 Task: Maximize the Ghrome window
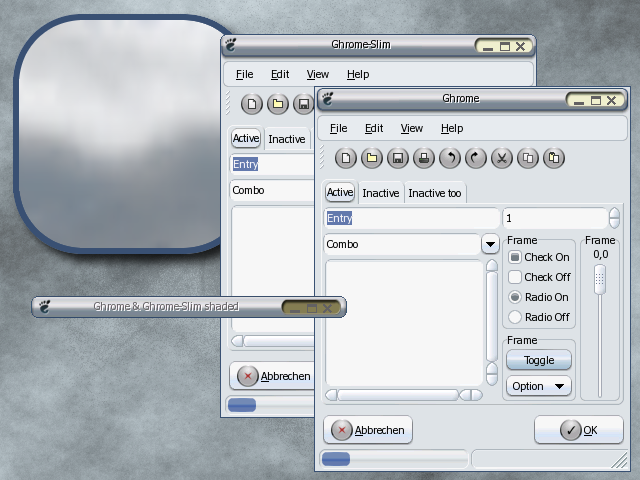pos(596,100)
